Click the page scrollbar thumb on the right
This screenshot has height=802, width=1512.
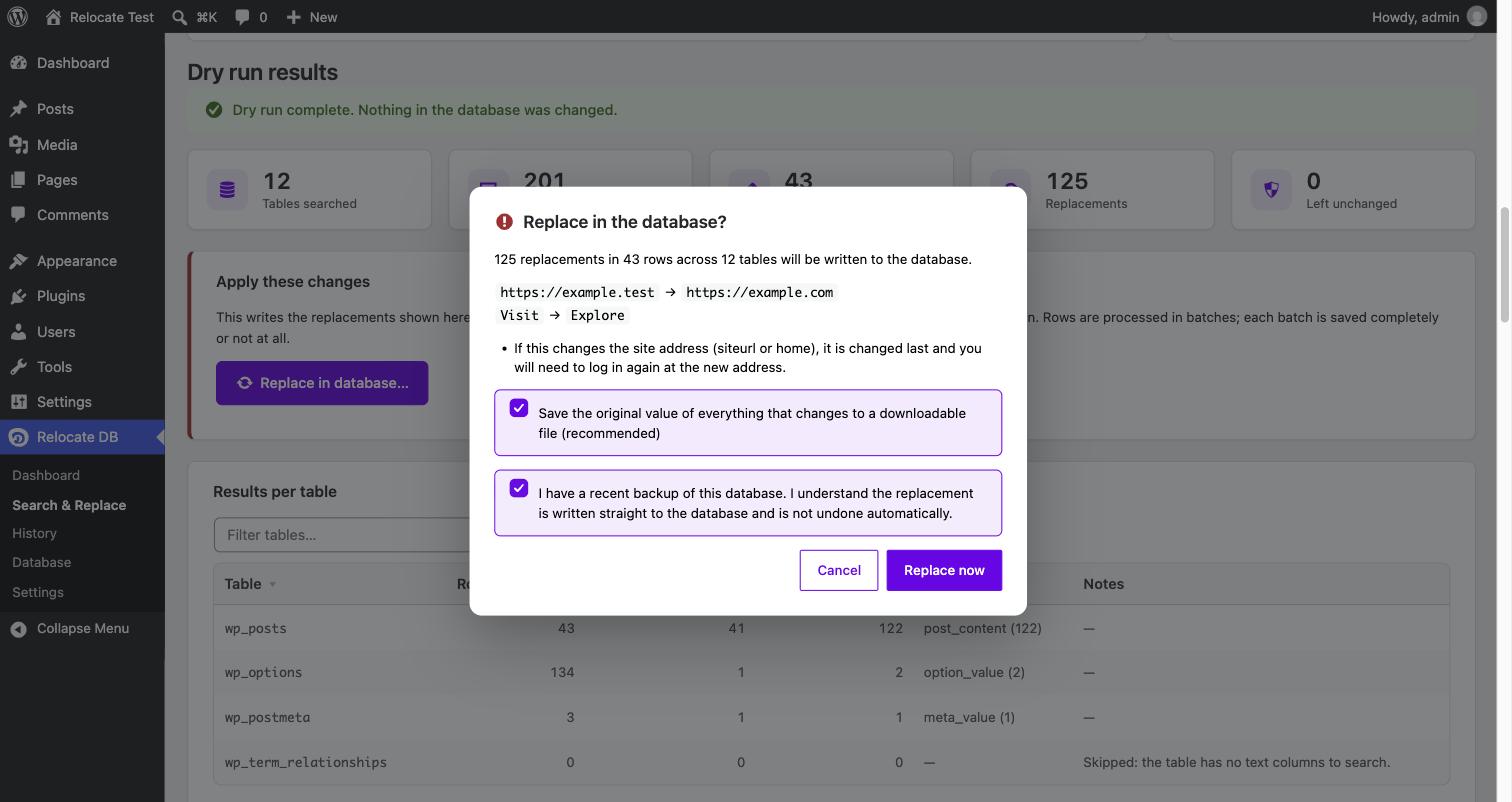(x=1504, y=265)
